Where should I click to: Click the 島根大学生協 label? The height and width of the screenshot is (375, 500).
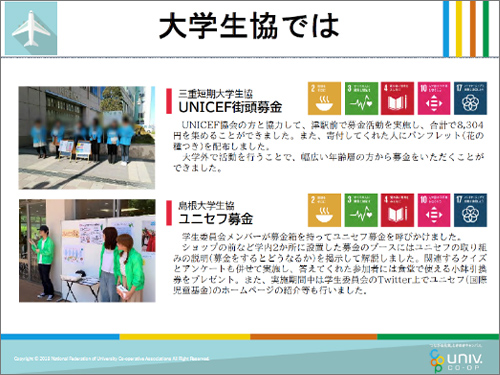pyautogui.click(x=206, y=205)
